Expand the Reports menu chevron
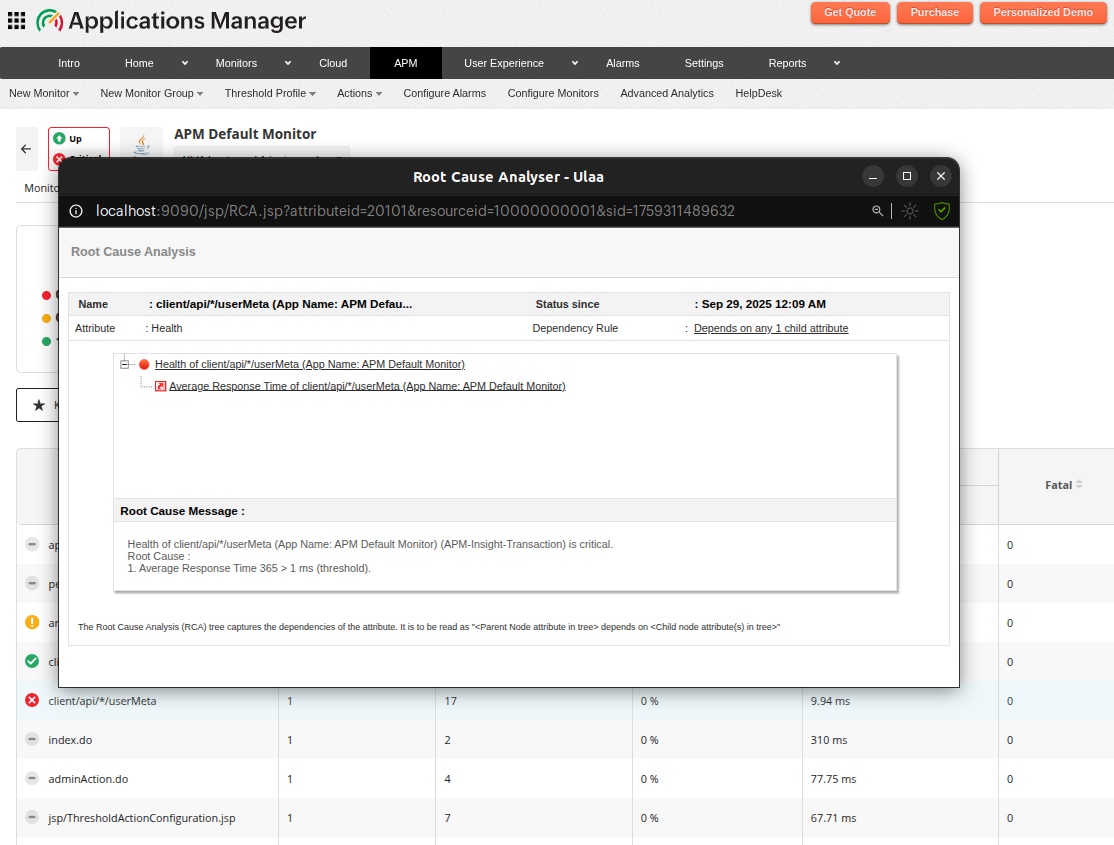Viewport: 1114px width, 845px height. (836, 62)
